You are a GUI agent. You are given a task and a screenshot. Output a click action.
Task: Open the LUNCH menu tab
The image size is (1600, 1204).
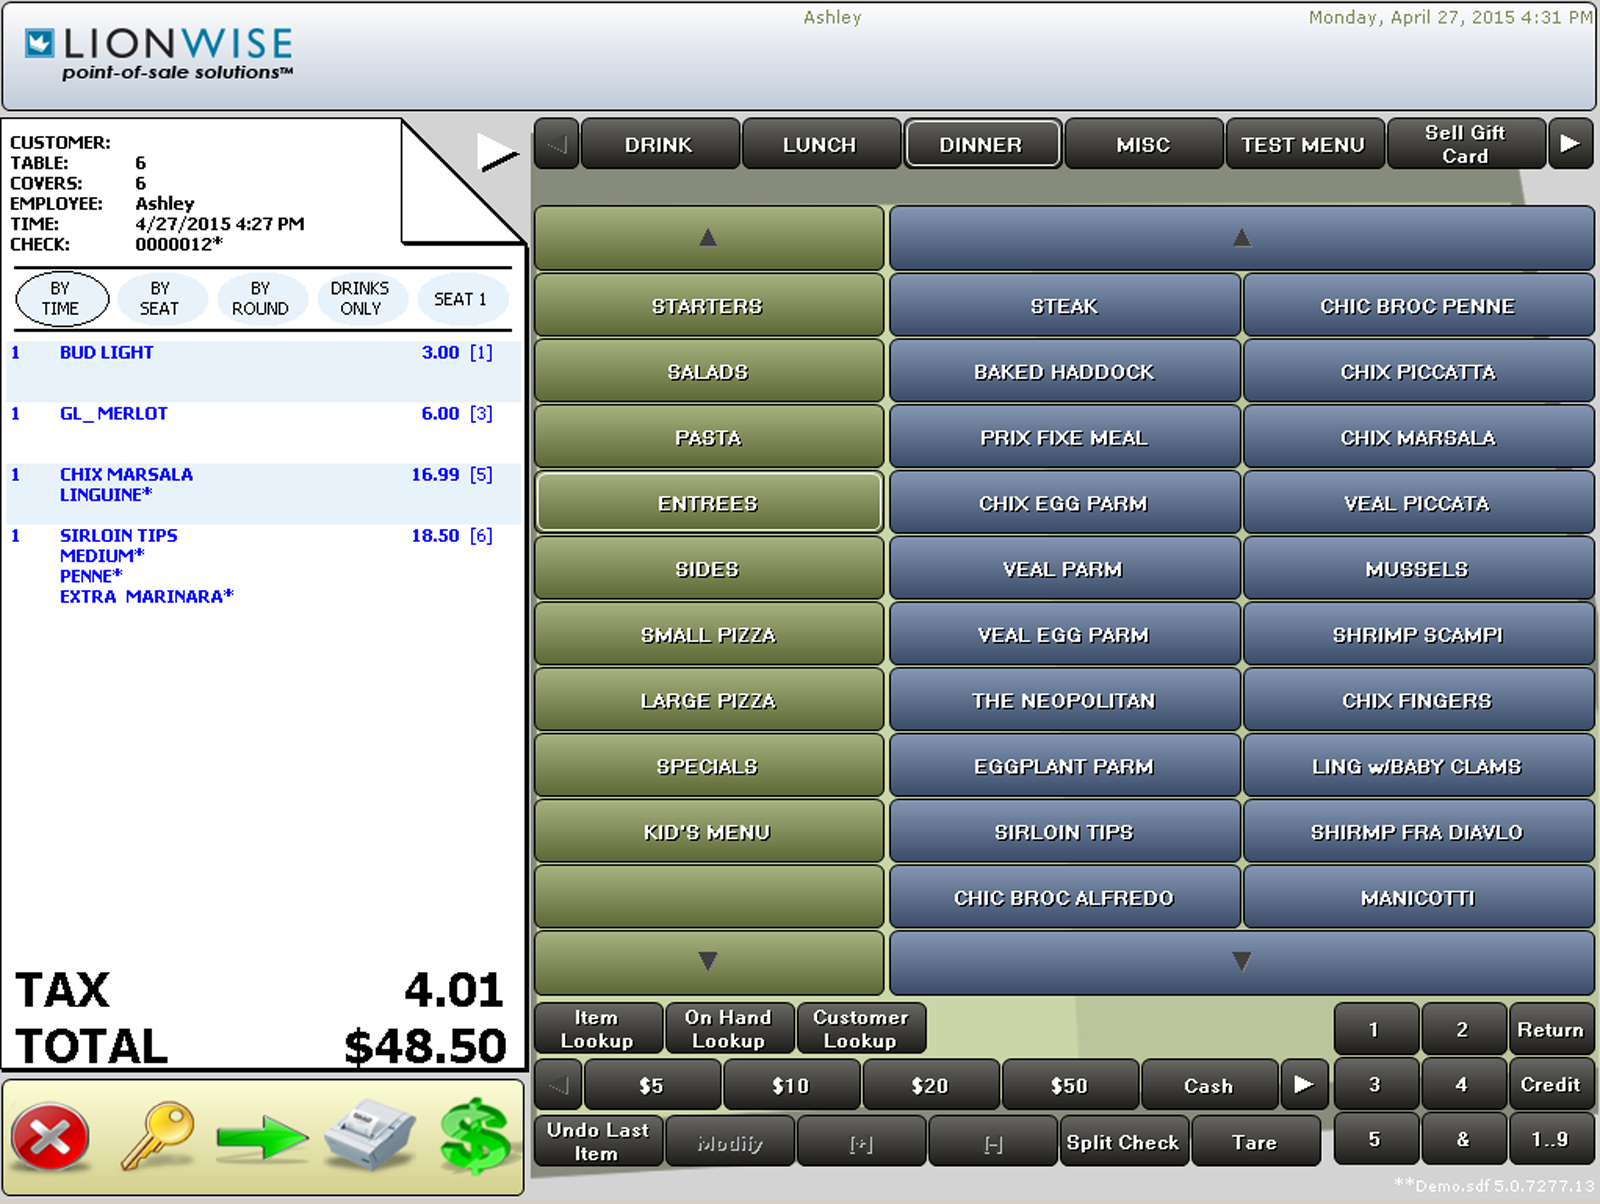(x=819, y=145)
